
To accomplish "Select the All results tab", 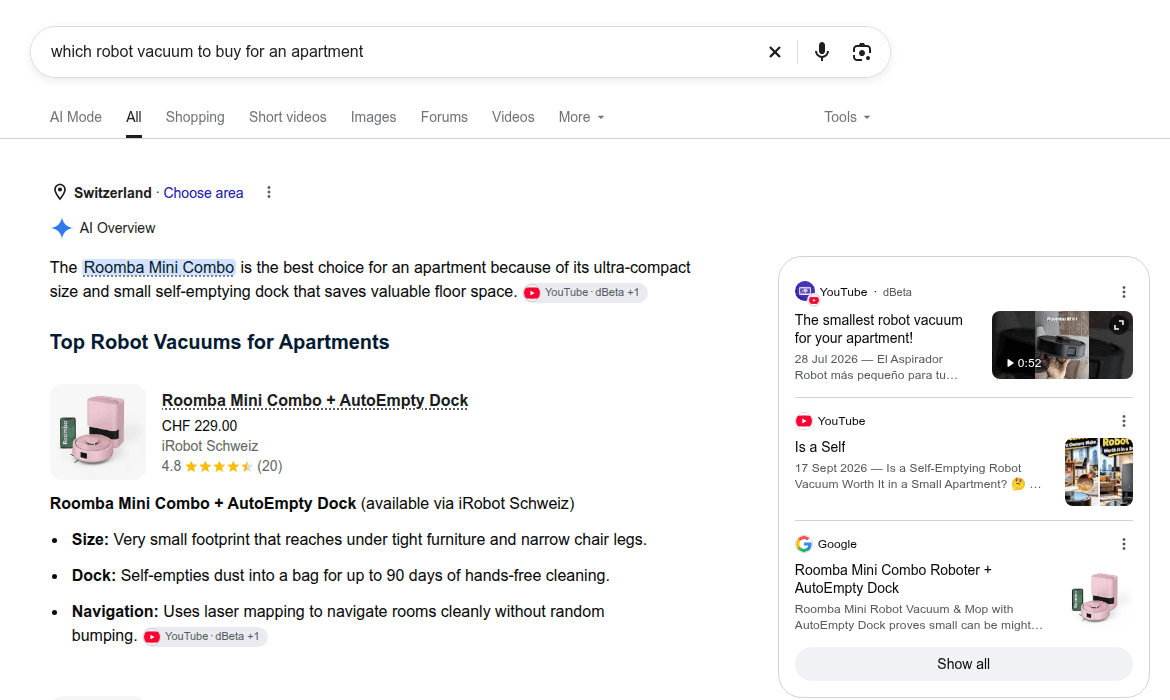I will click(x=134, y=117).
